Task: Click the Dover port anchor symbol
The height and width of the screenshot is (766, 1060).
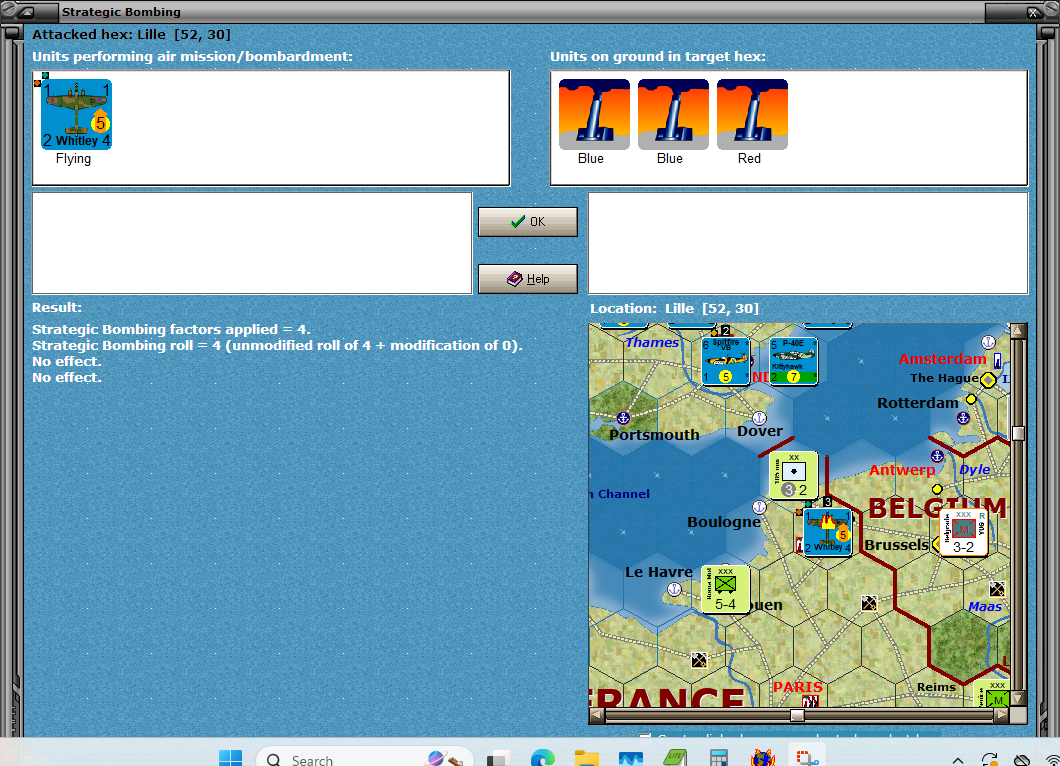Action: tap(759, 418)
